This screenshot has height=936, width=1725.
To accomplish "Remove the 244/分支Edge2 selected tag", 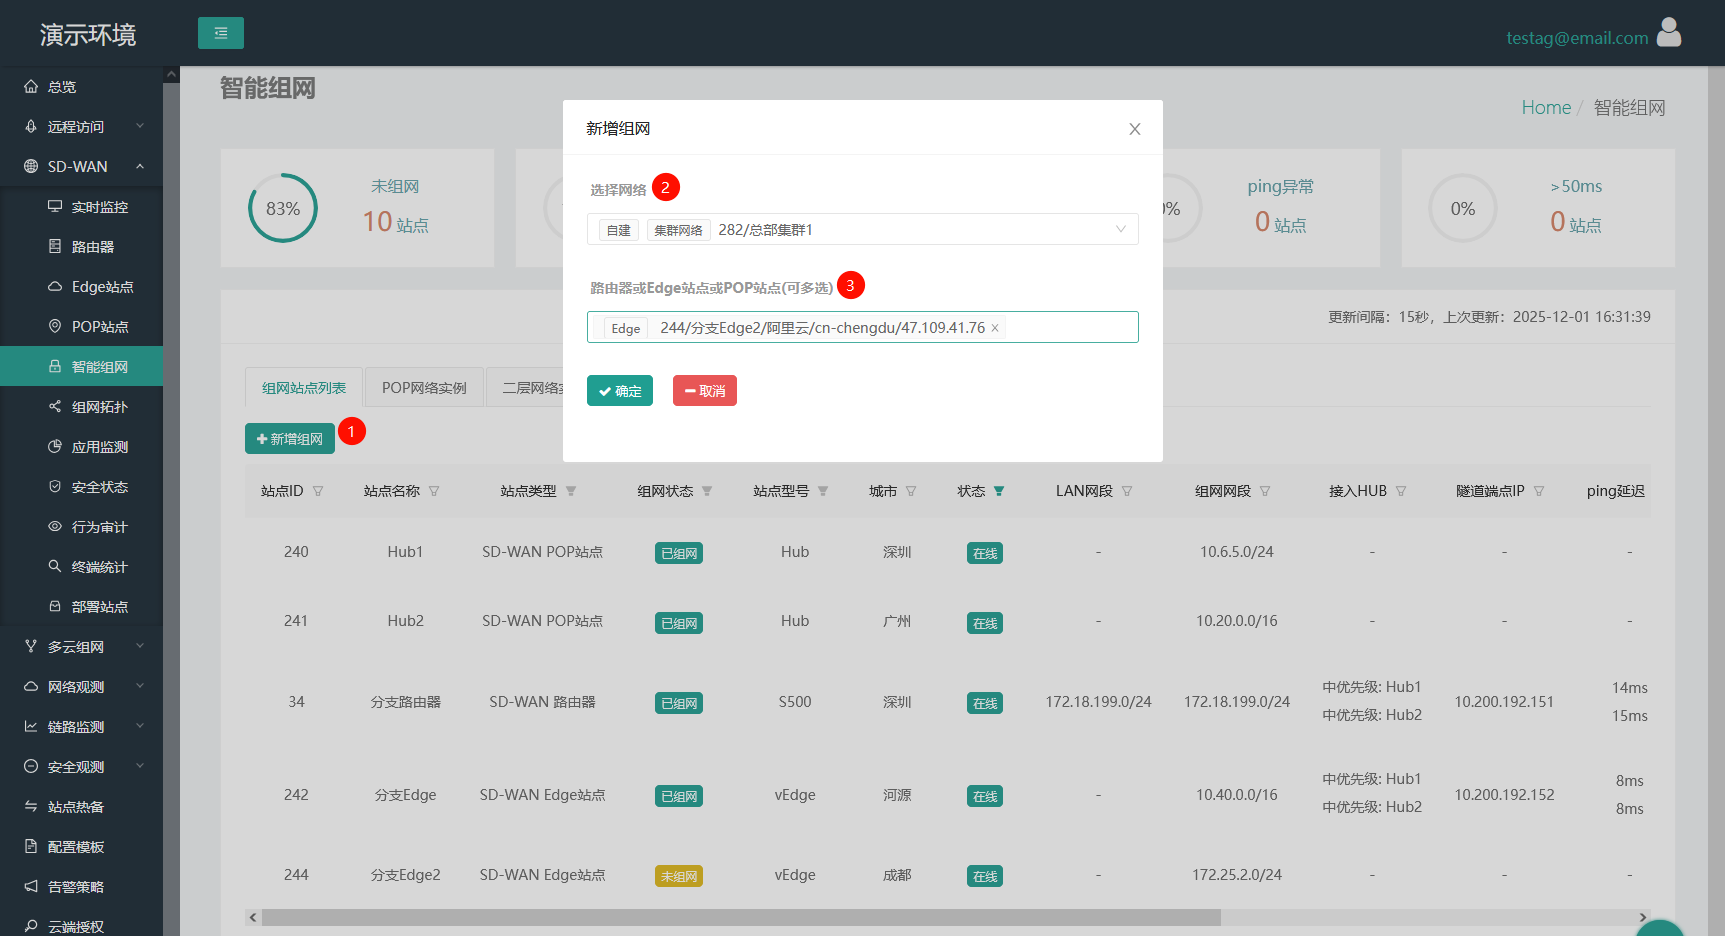I will (x=995, y=328).
